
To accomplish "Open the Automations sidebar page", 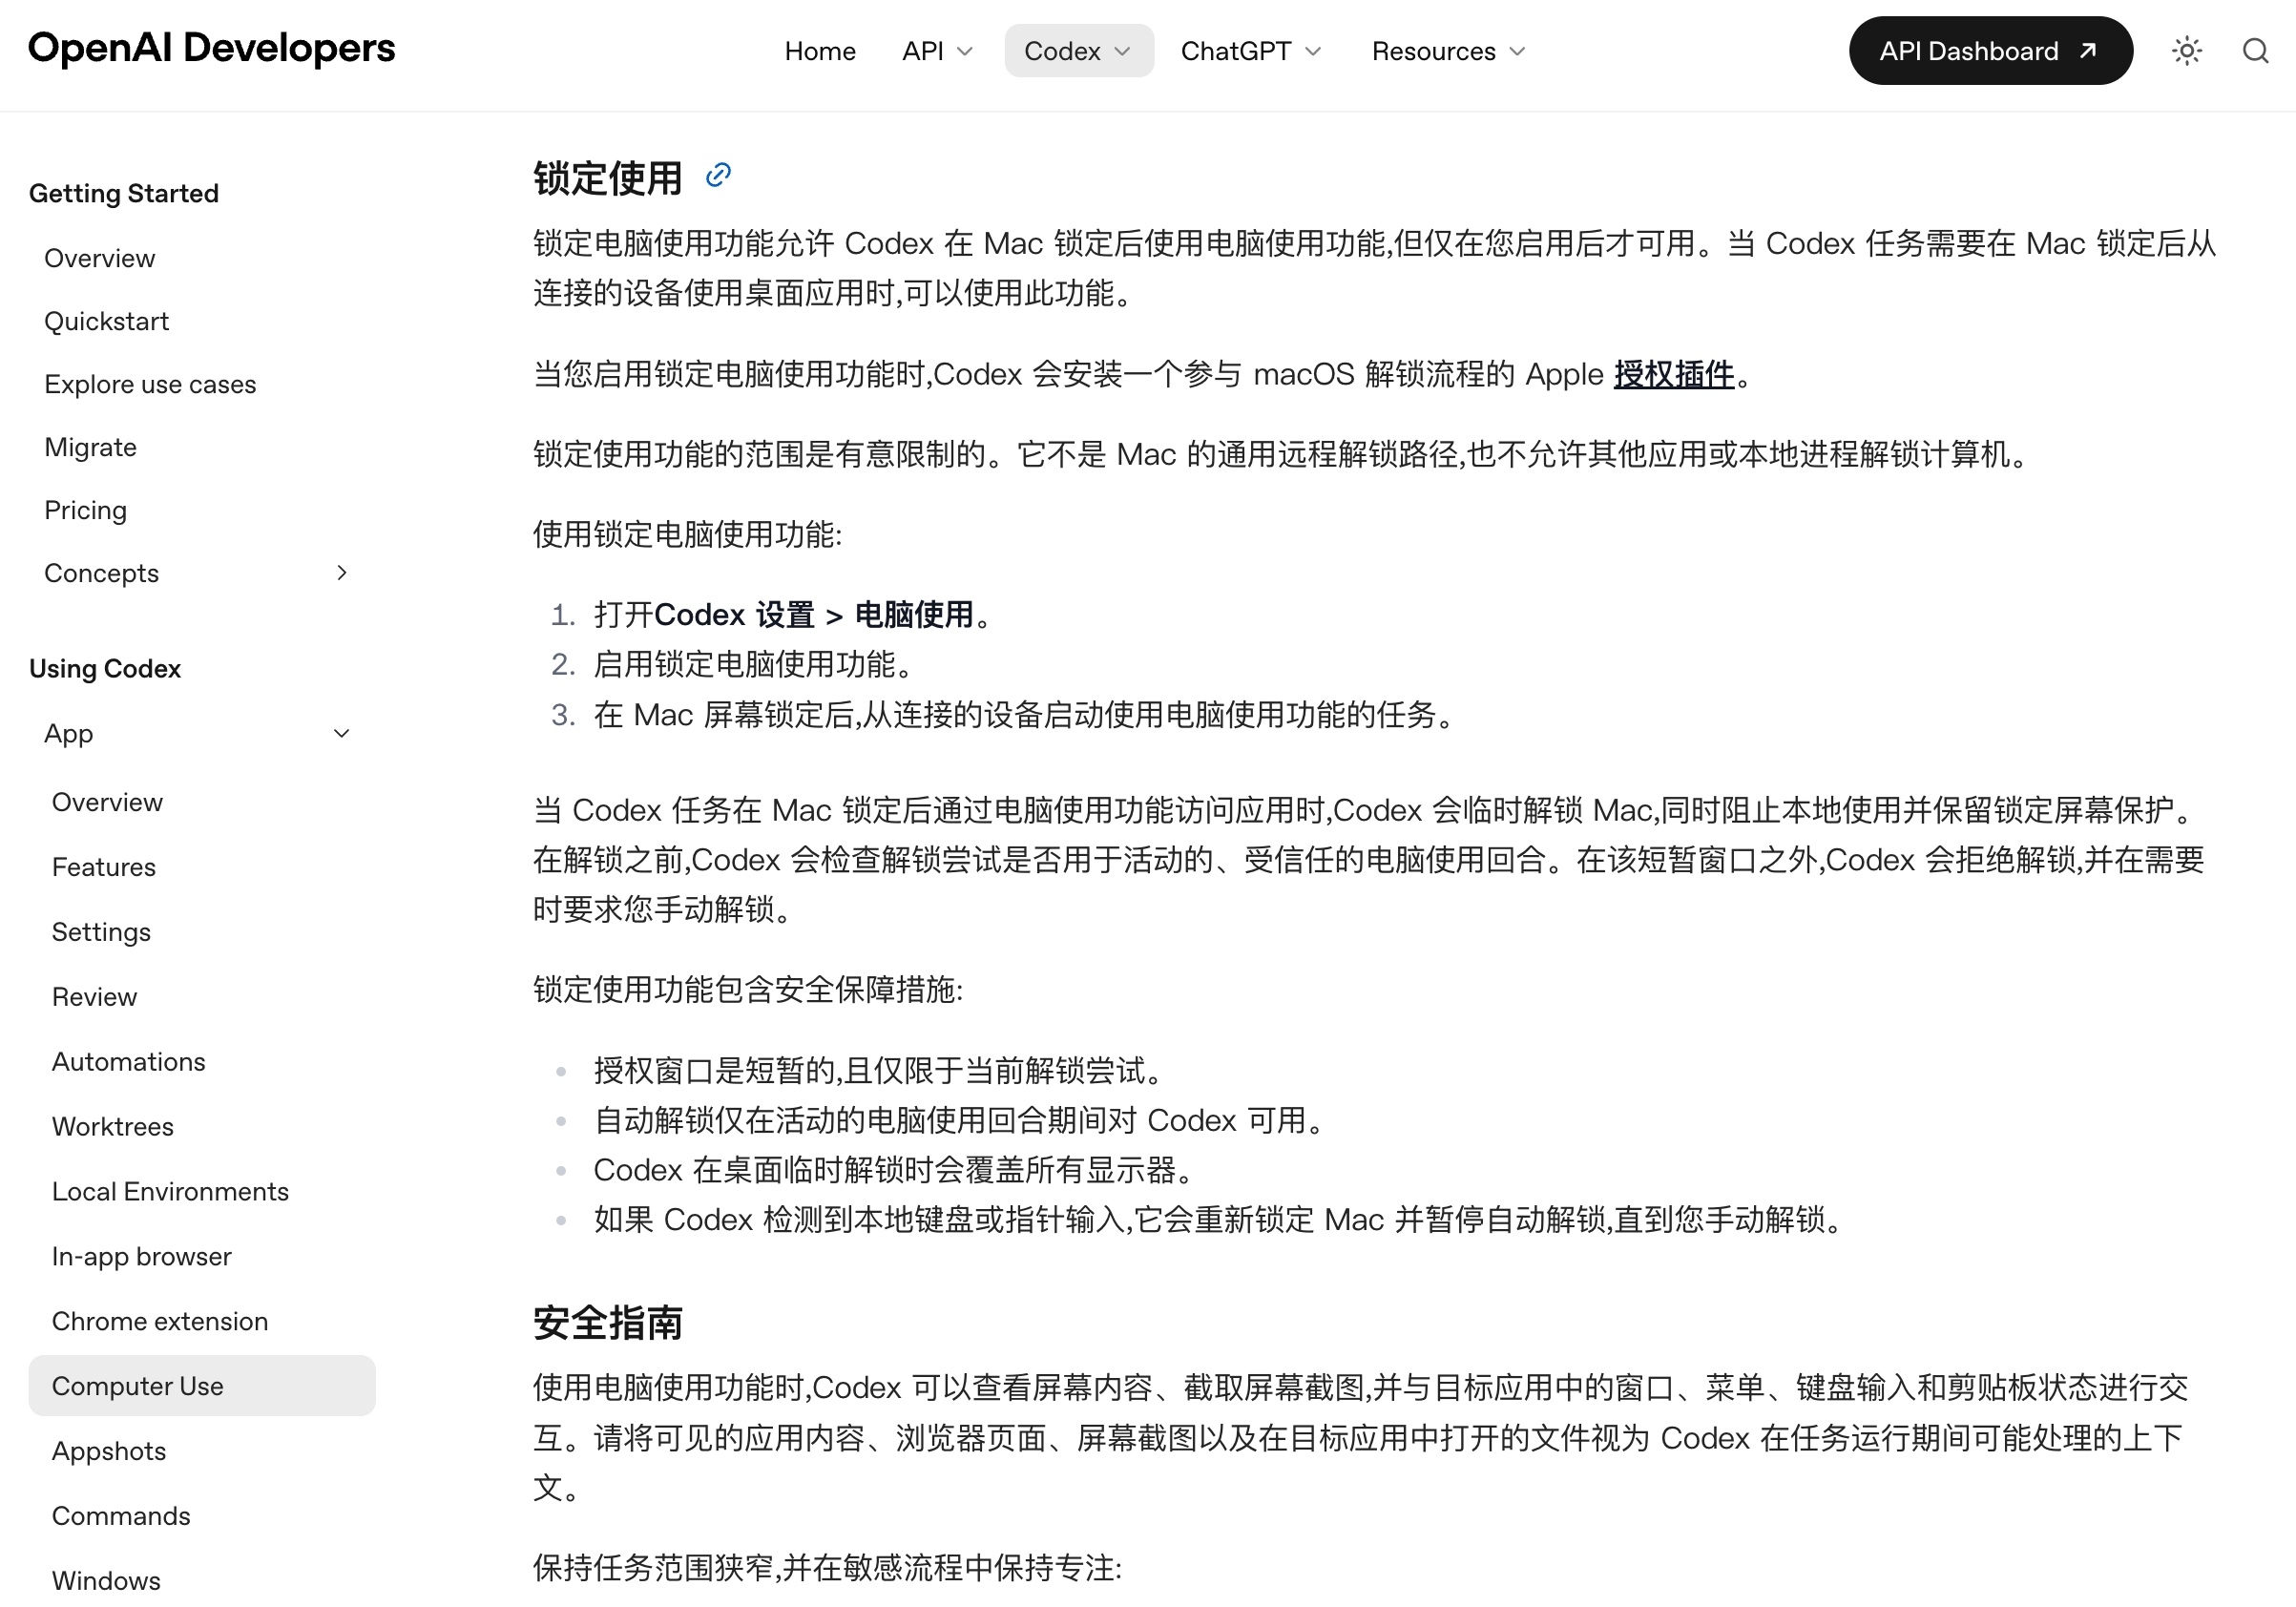I will click(129, 1062).
